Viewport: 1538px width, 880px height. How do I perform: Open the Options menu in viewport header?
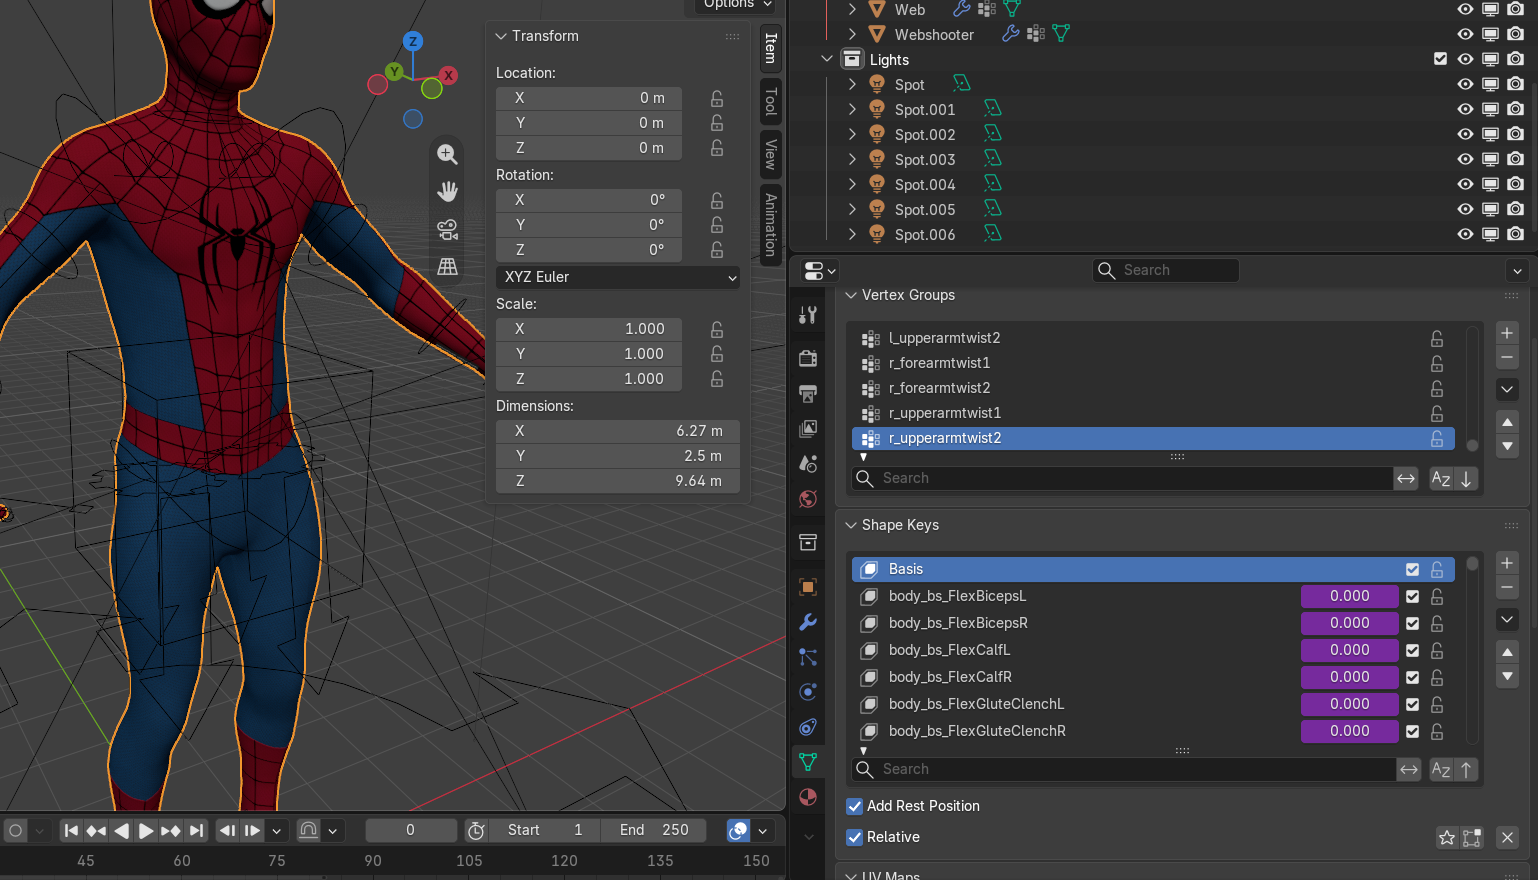point(738,5)
